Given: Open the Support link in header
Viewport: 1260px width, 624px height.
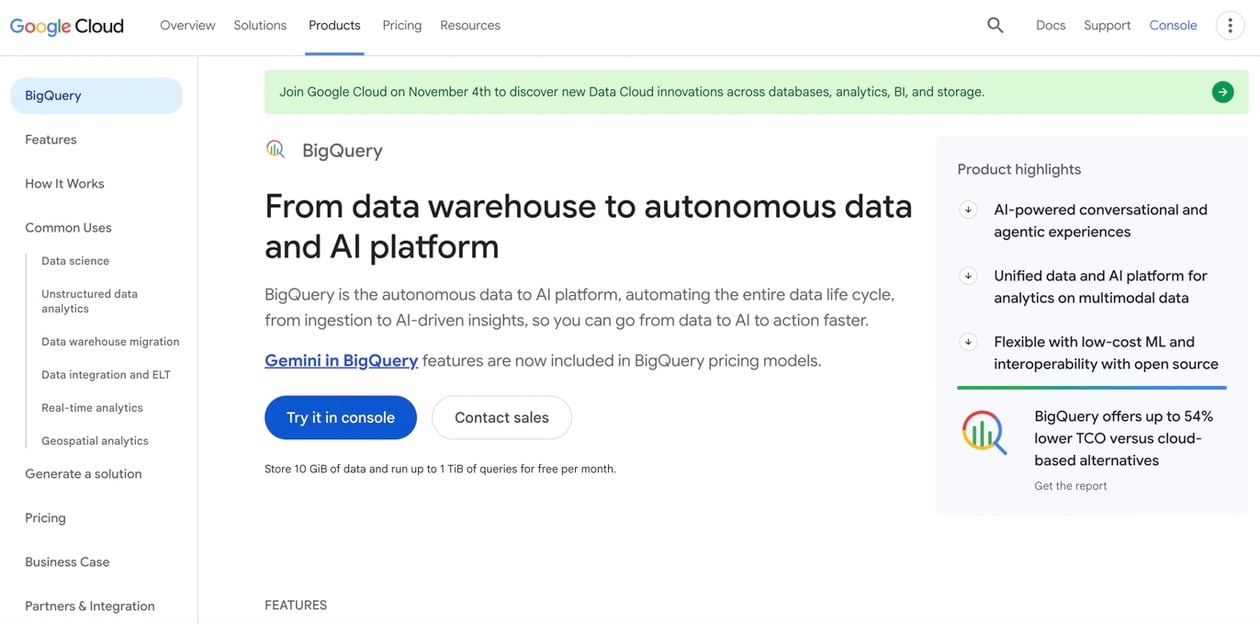Looking at the screenshot, I should pos(1107,25).
